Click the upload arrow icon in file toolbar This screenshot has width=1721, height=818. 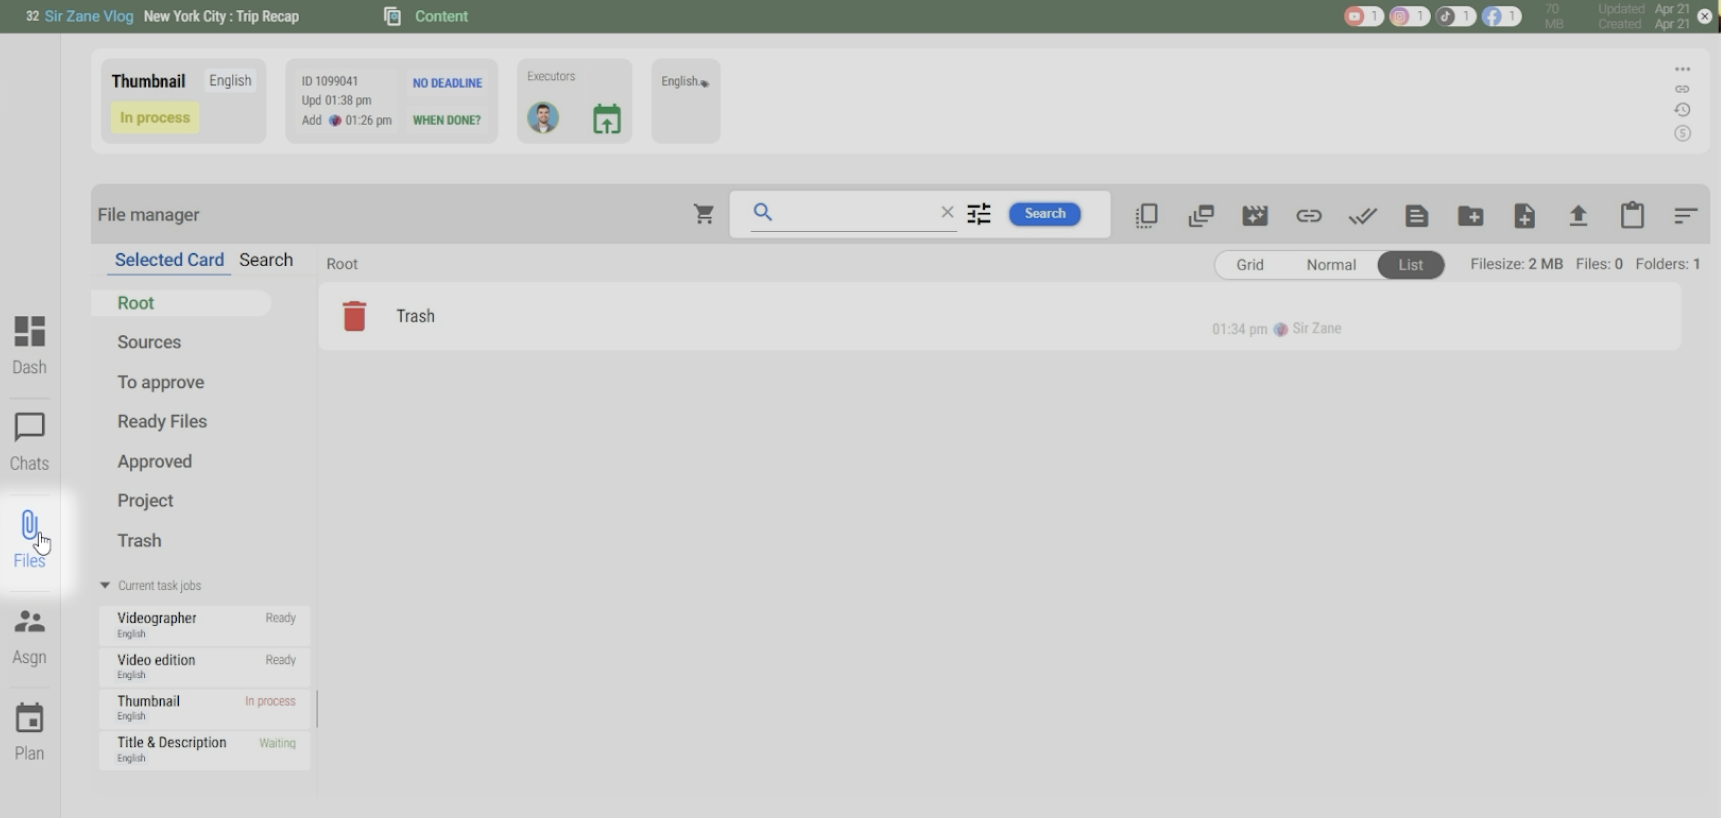click(x=1578, y=216)
